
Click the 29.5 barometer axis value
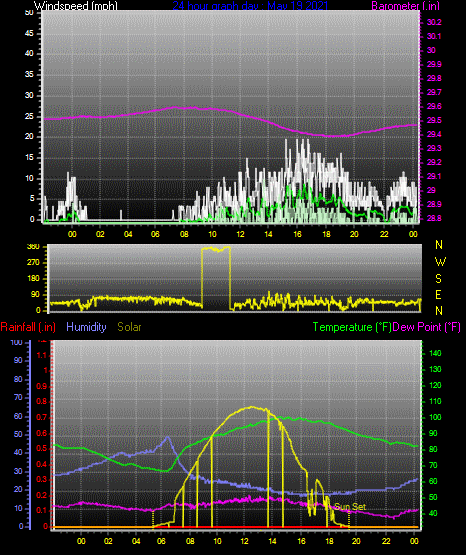(434, 121)
